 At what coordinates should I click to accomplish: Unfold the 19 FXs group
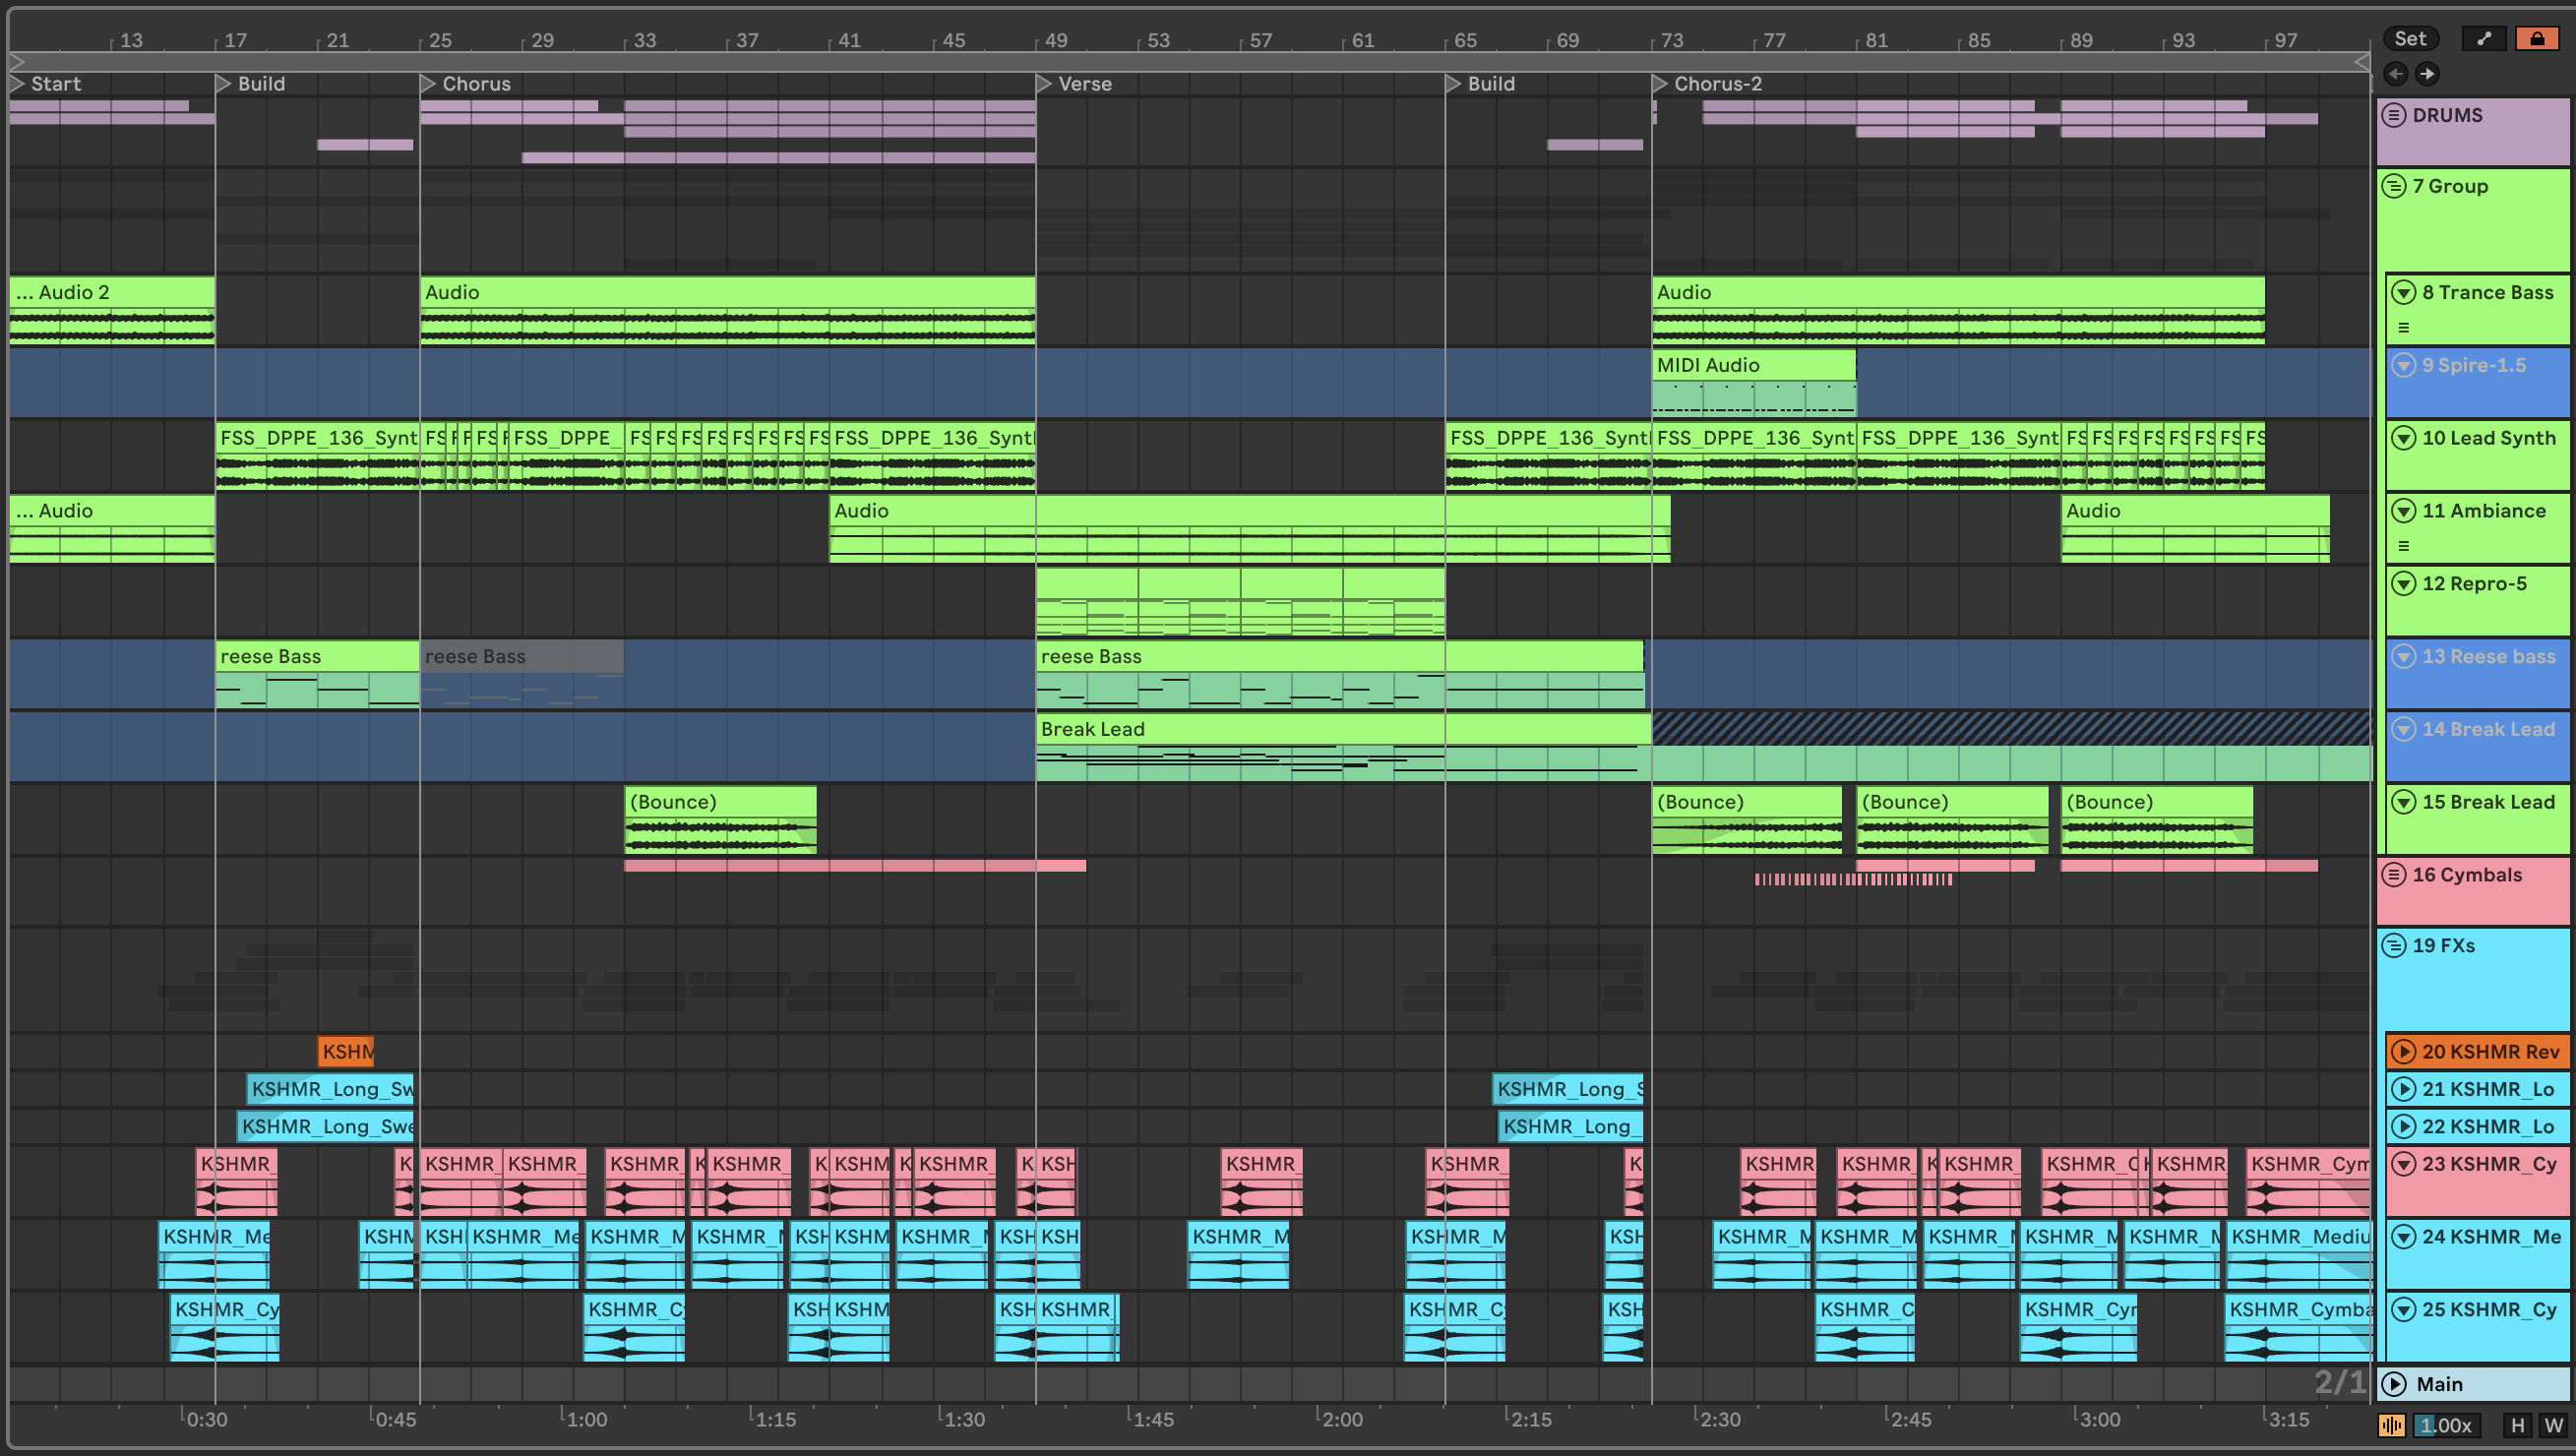coord(2394,946)
